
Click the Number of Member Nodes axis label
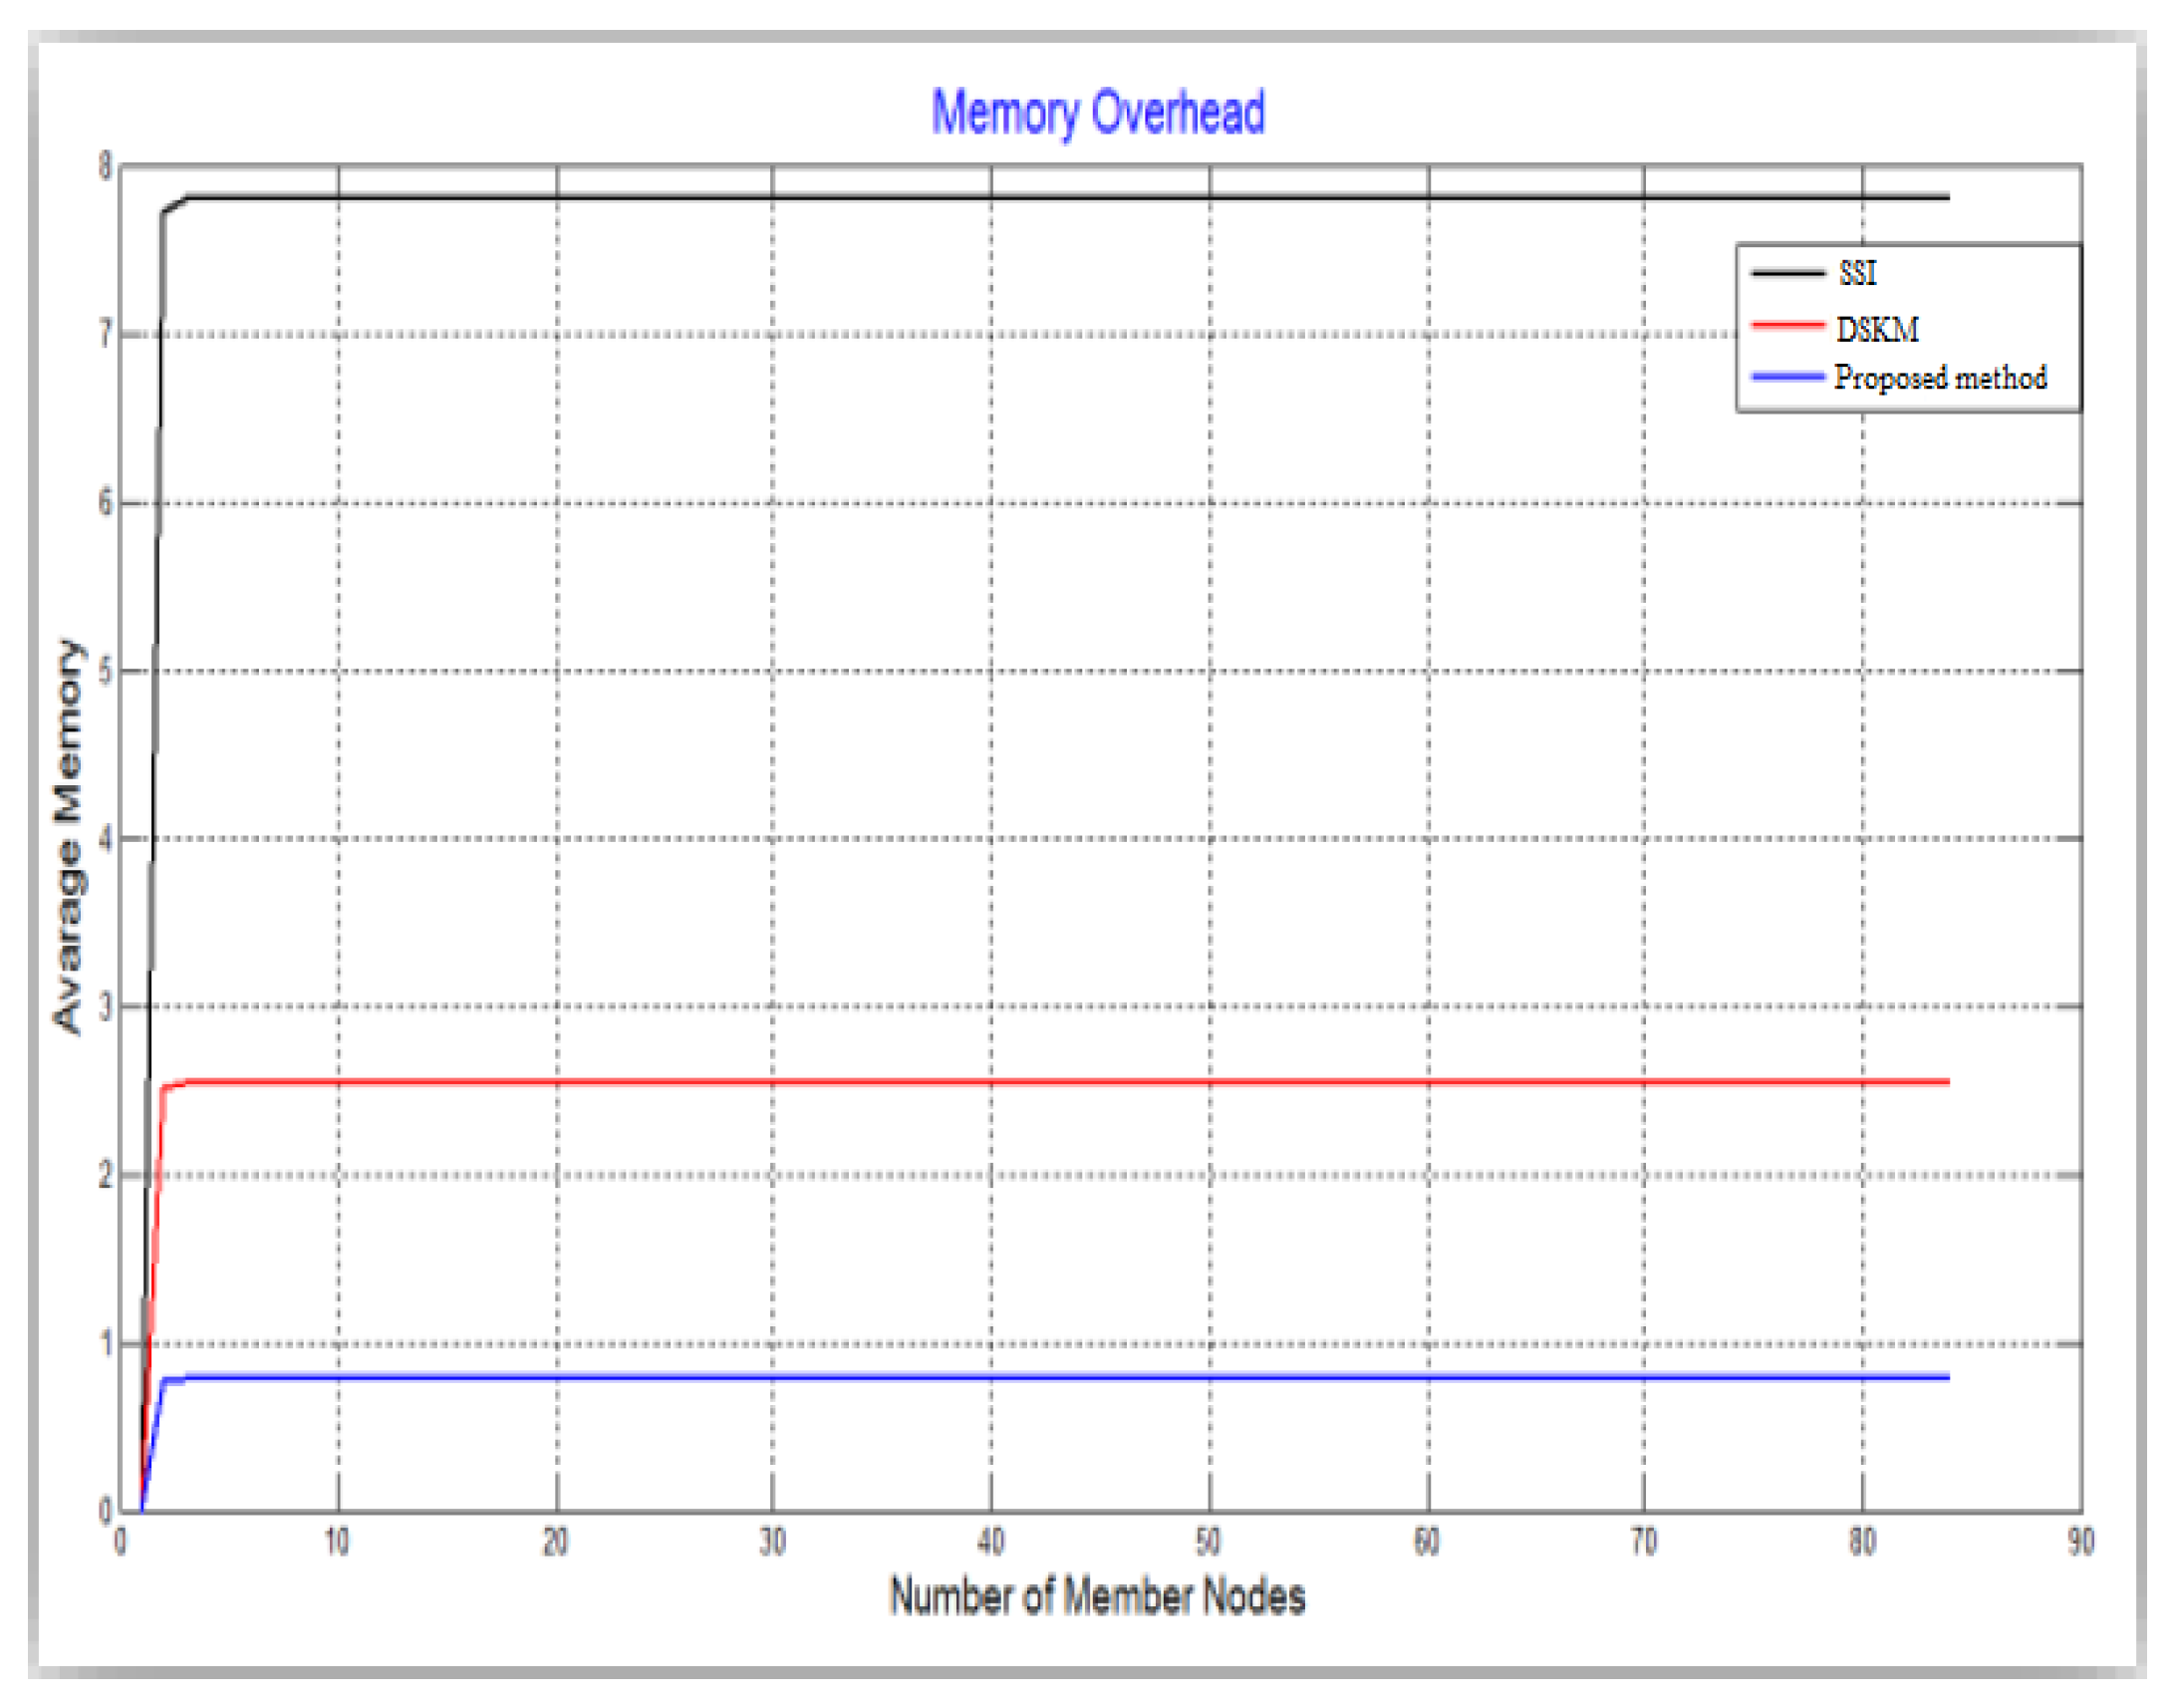pos(1097,1596)
